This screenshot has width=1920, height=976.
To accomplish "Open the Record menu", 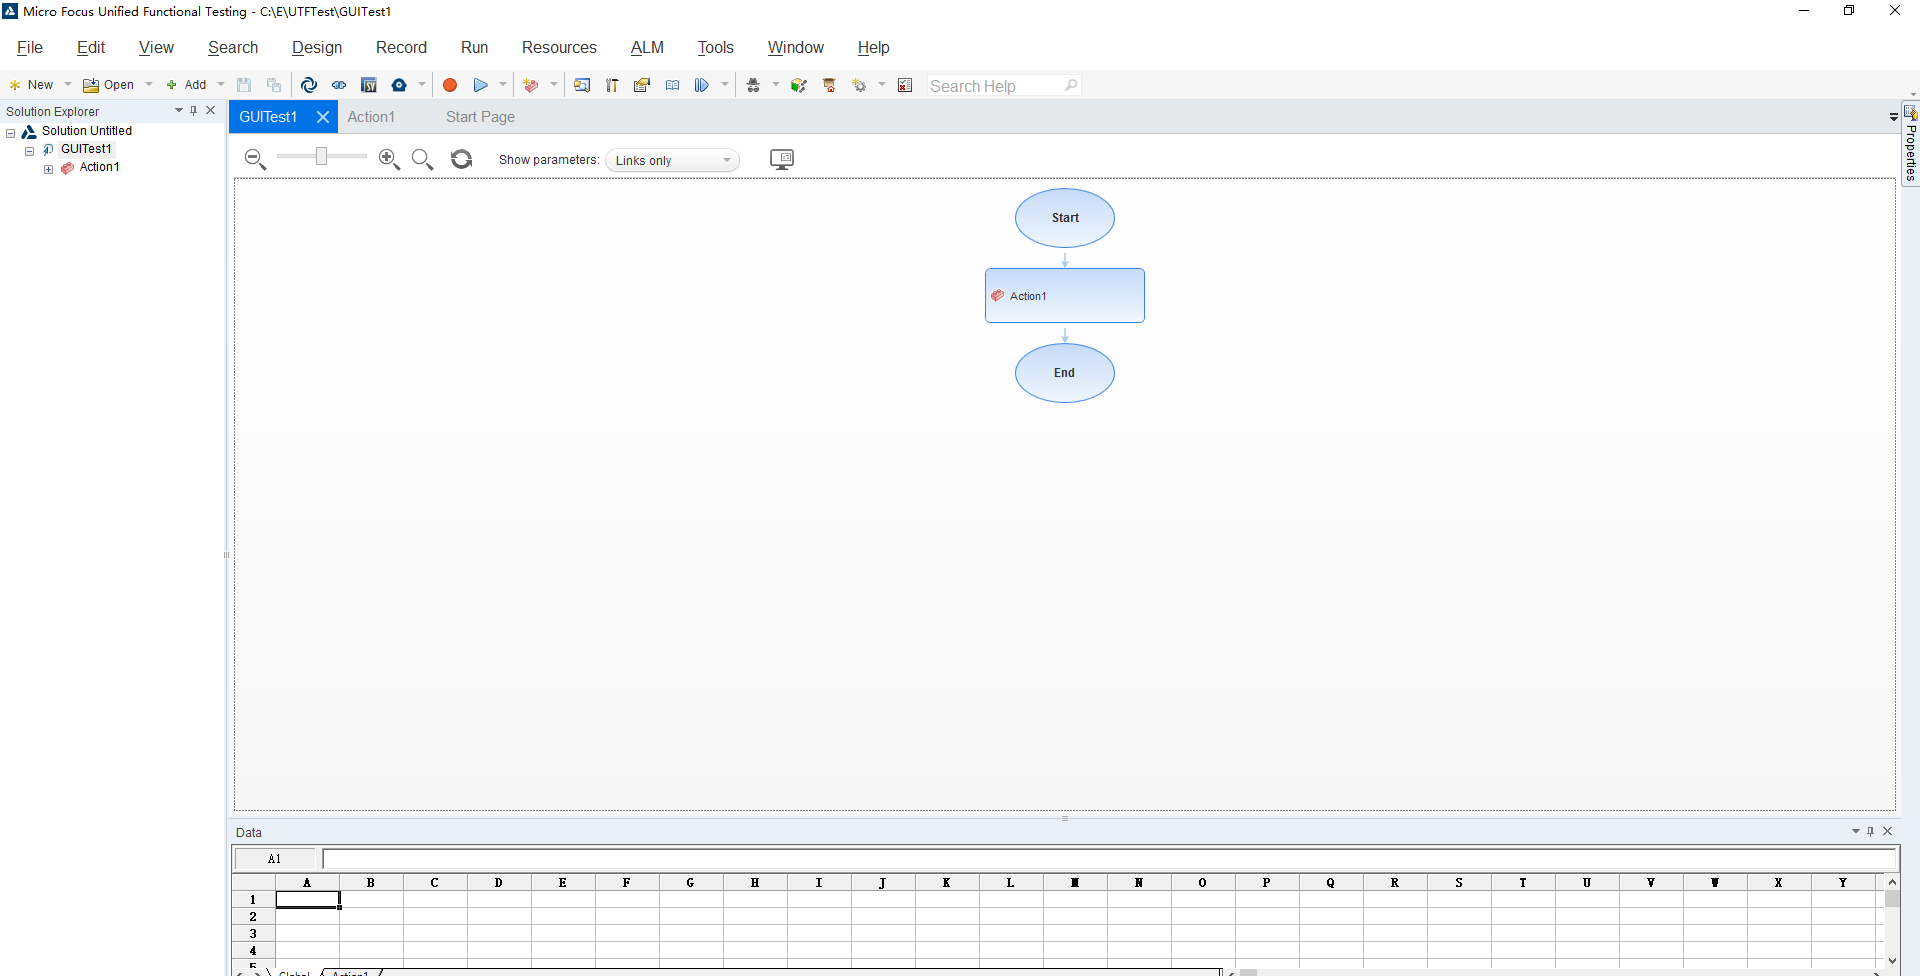I will [401, 47].
